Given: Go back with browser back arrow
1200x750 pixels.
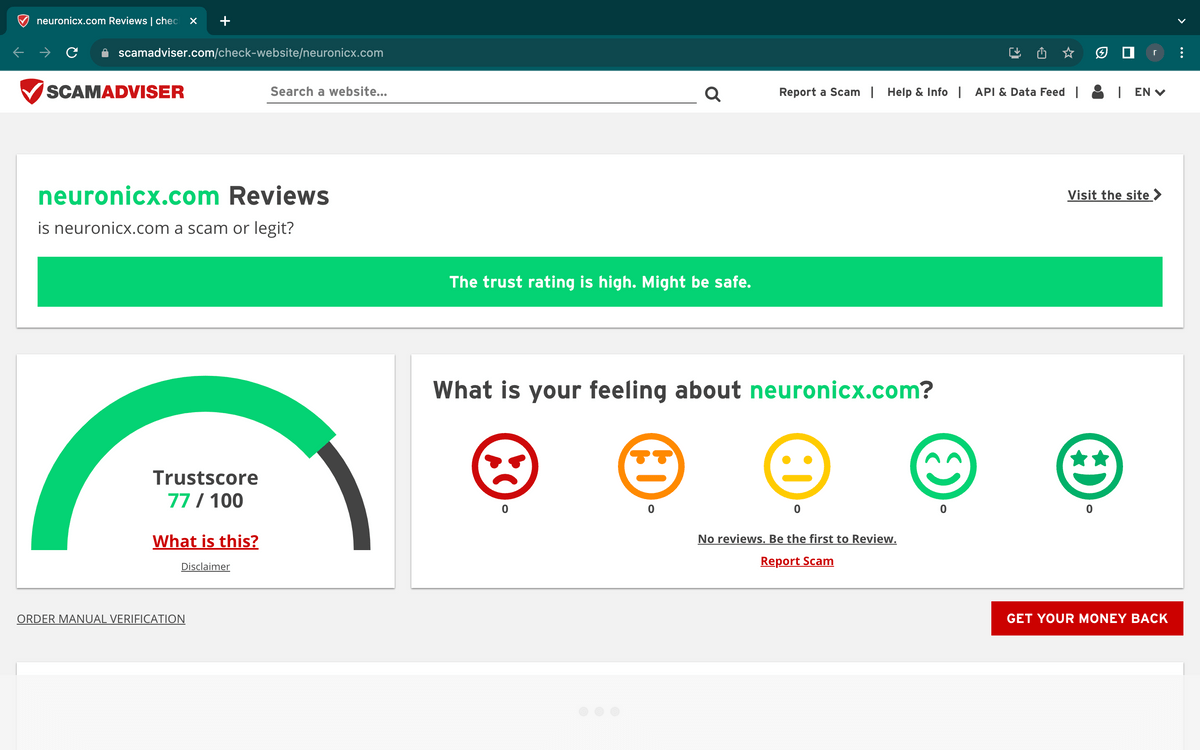Looking at the screenshot, I should tap(18, 53).
